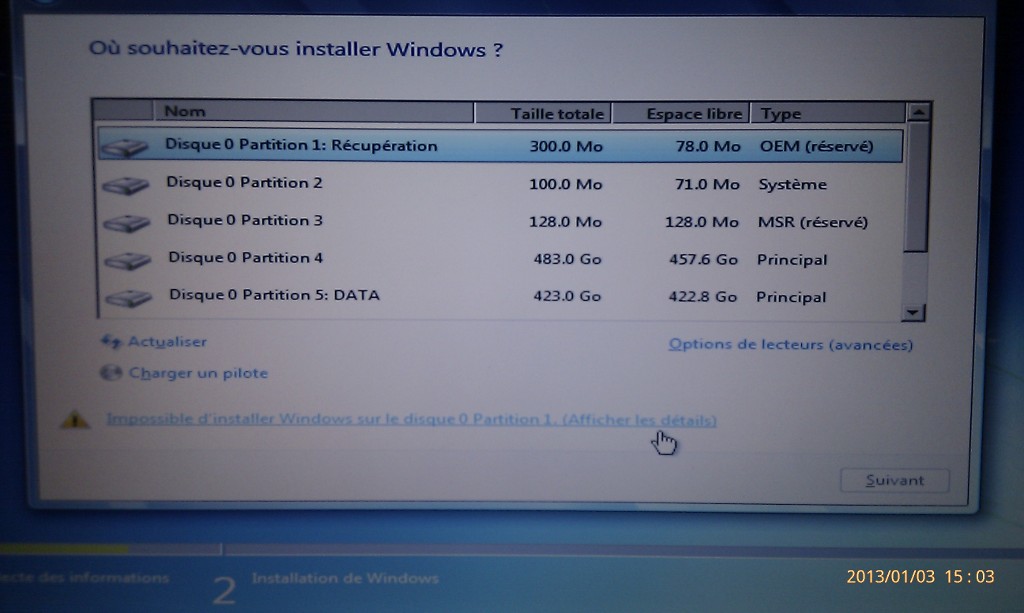Open Options de lecteurs (avancées)
This screenshot has height=613, width=1024.
(790, 344)
